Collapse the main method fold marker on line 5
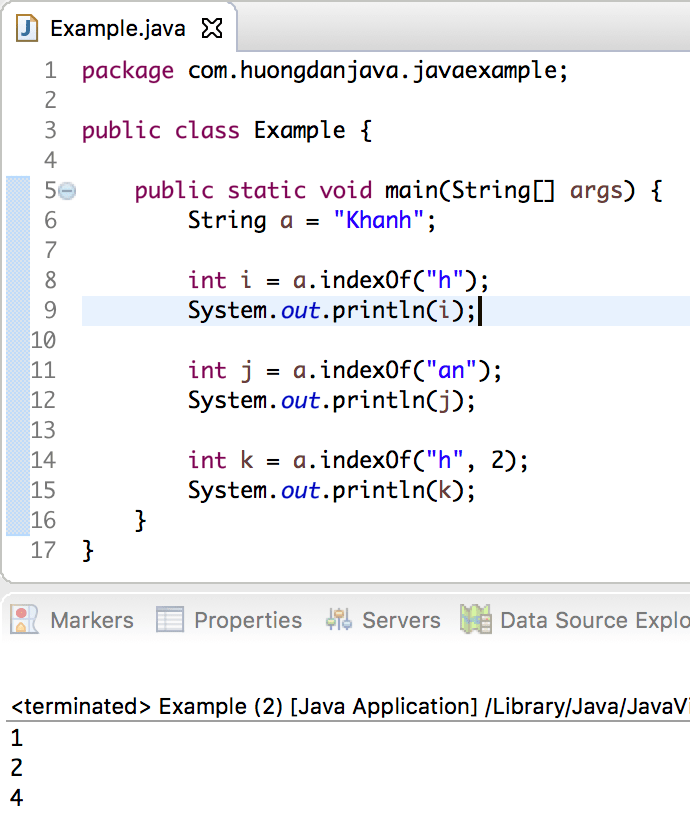The height and width of the screenshot is (822, 690). (67, 191)
